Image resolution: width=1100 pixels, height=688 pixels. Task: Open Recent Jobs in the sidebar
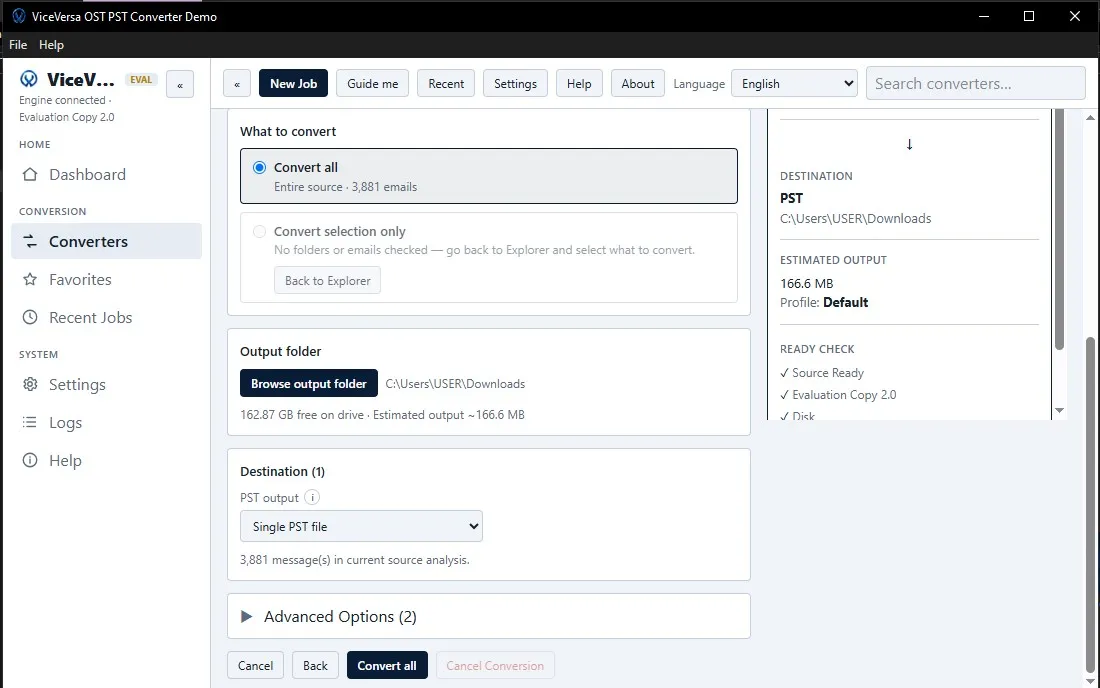(x=107, y=317)
